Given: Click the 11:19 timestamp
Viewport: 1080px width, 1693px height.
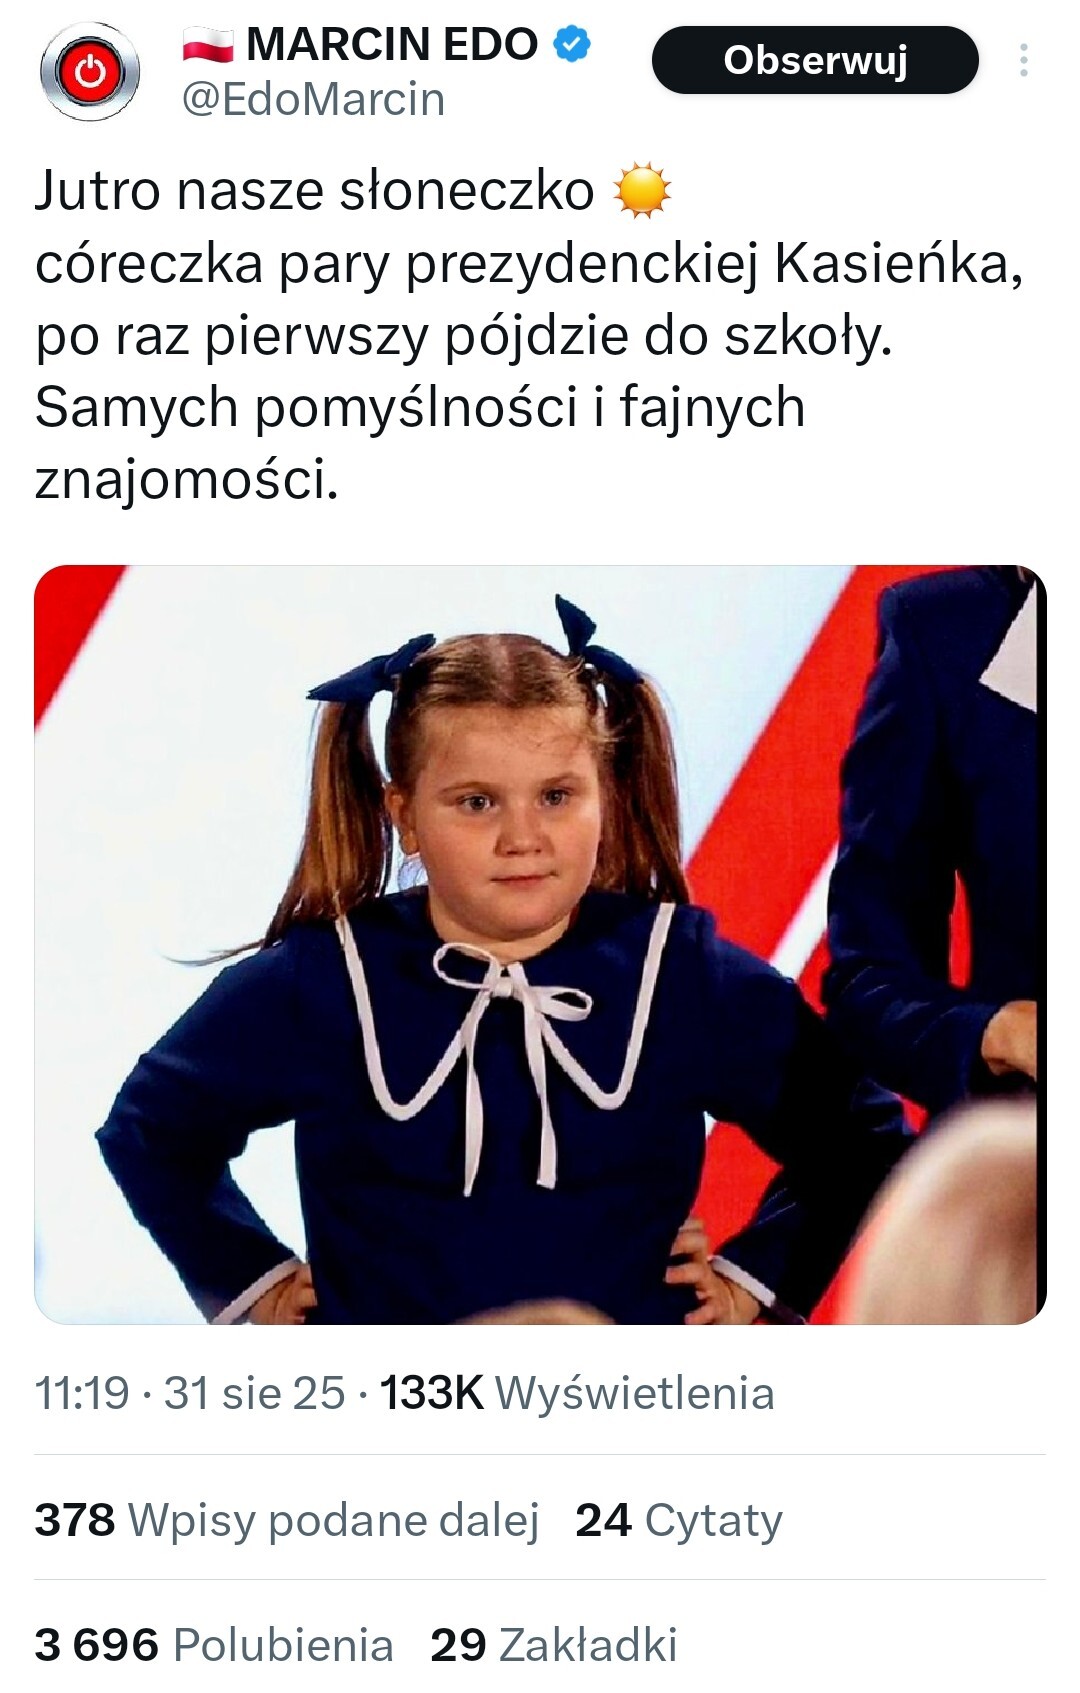Looking at the screenshot, I should pyautogui.click(x=82, y=1393).
